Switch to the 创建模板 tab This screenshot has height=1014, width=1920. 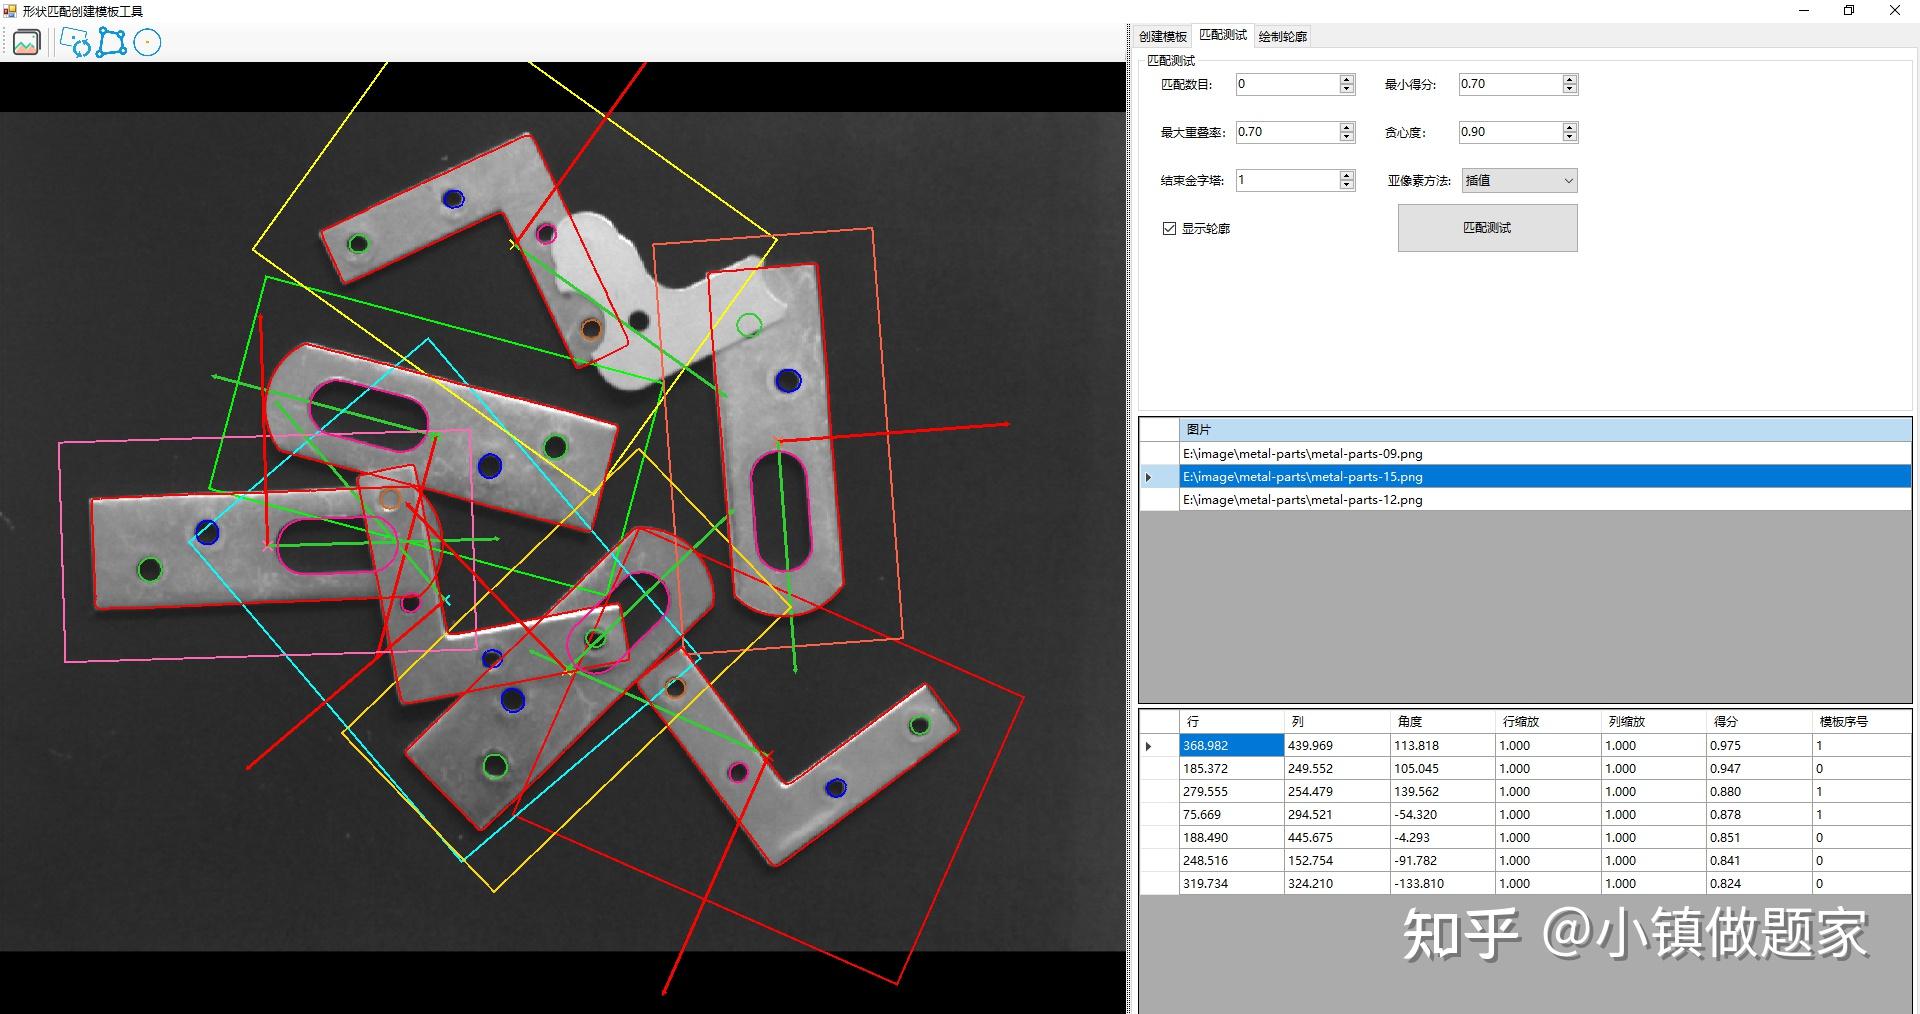click(x=1162, y=34)
